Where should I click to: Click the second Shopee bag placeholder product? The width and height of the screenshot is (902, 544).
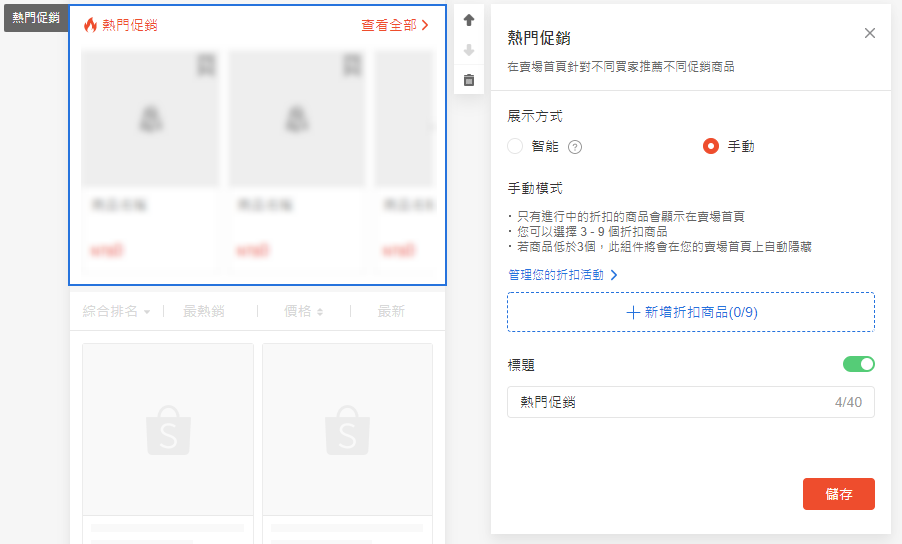coord(347,443)
